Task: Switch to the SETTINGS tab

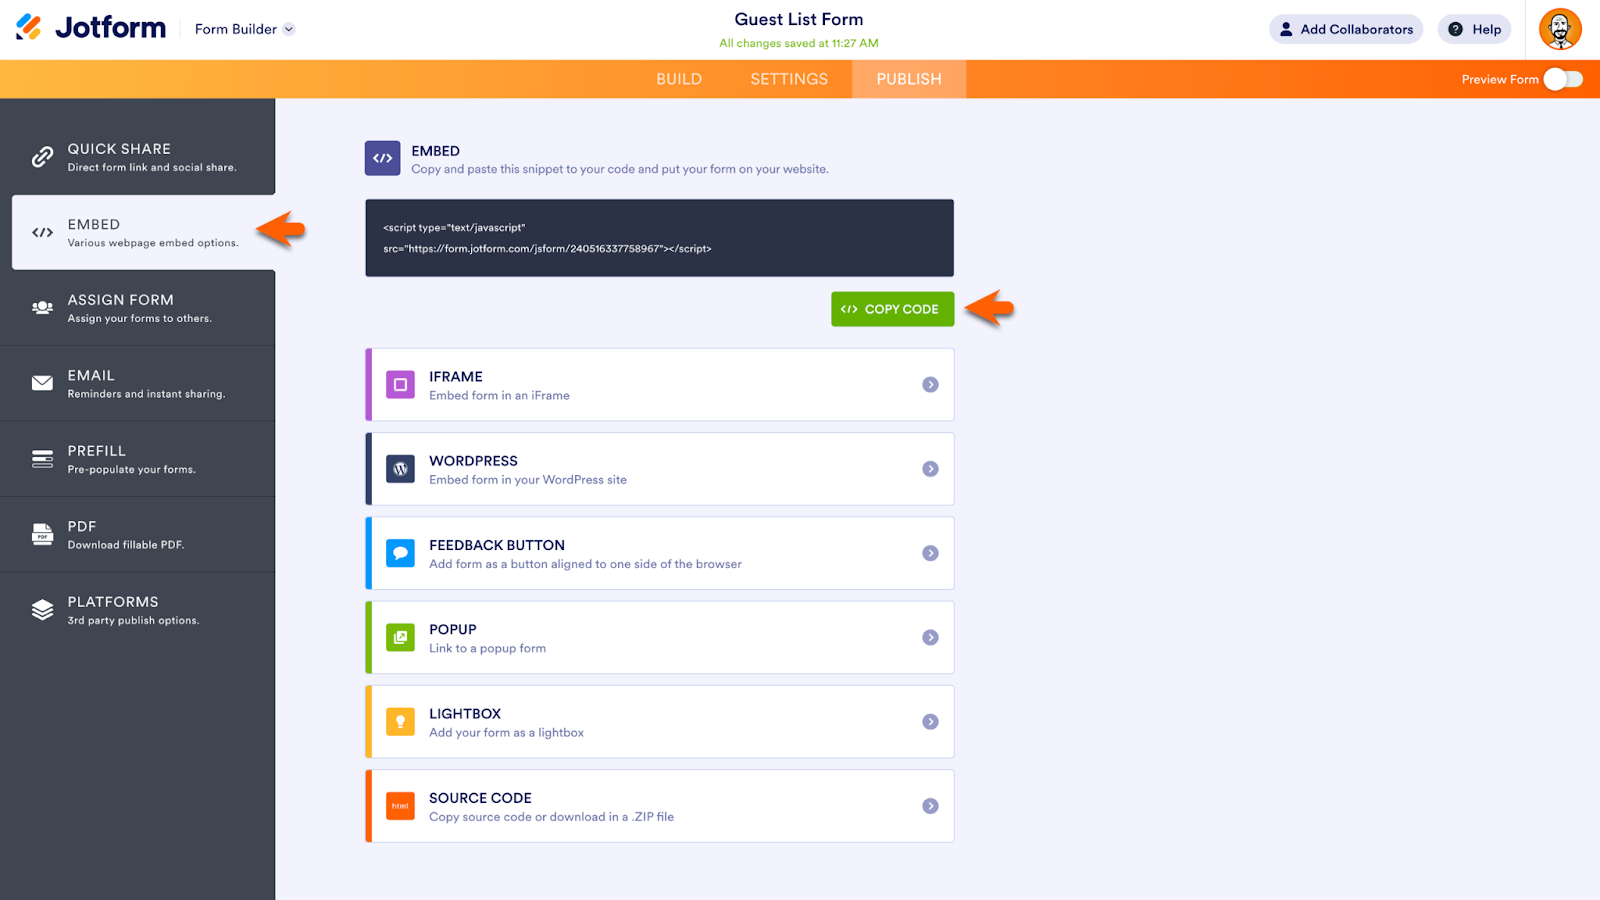Action: pos(789,79)
